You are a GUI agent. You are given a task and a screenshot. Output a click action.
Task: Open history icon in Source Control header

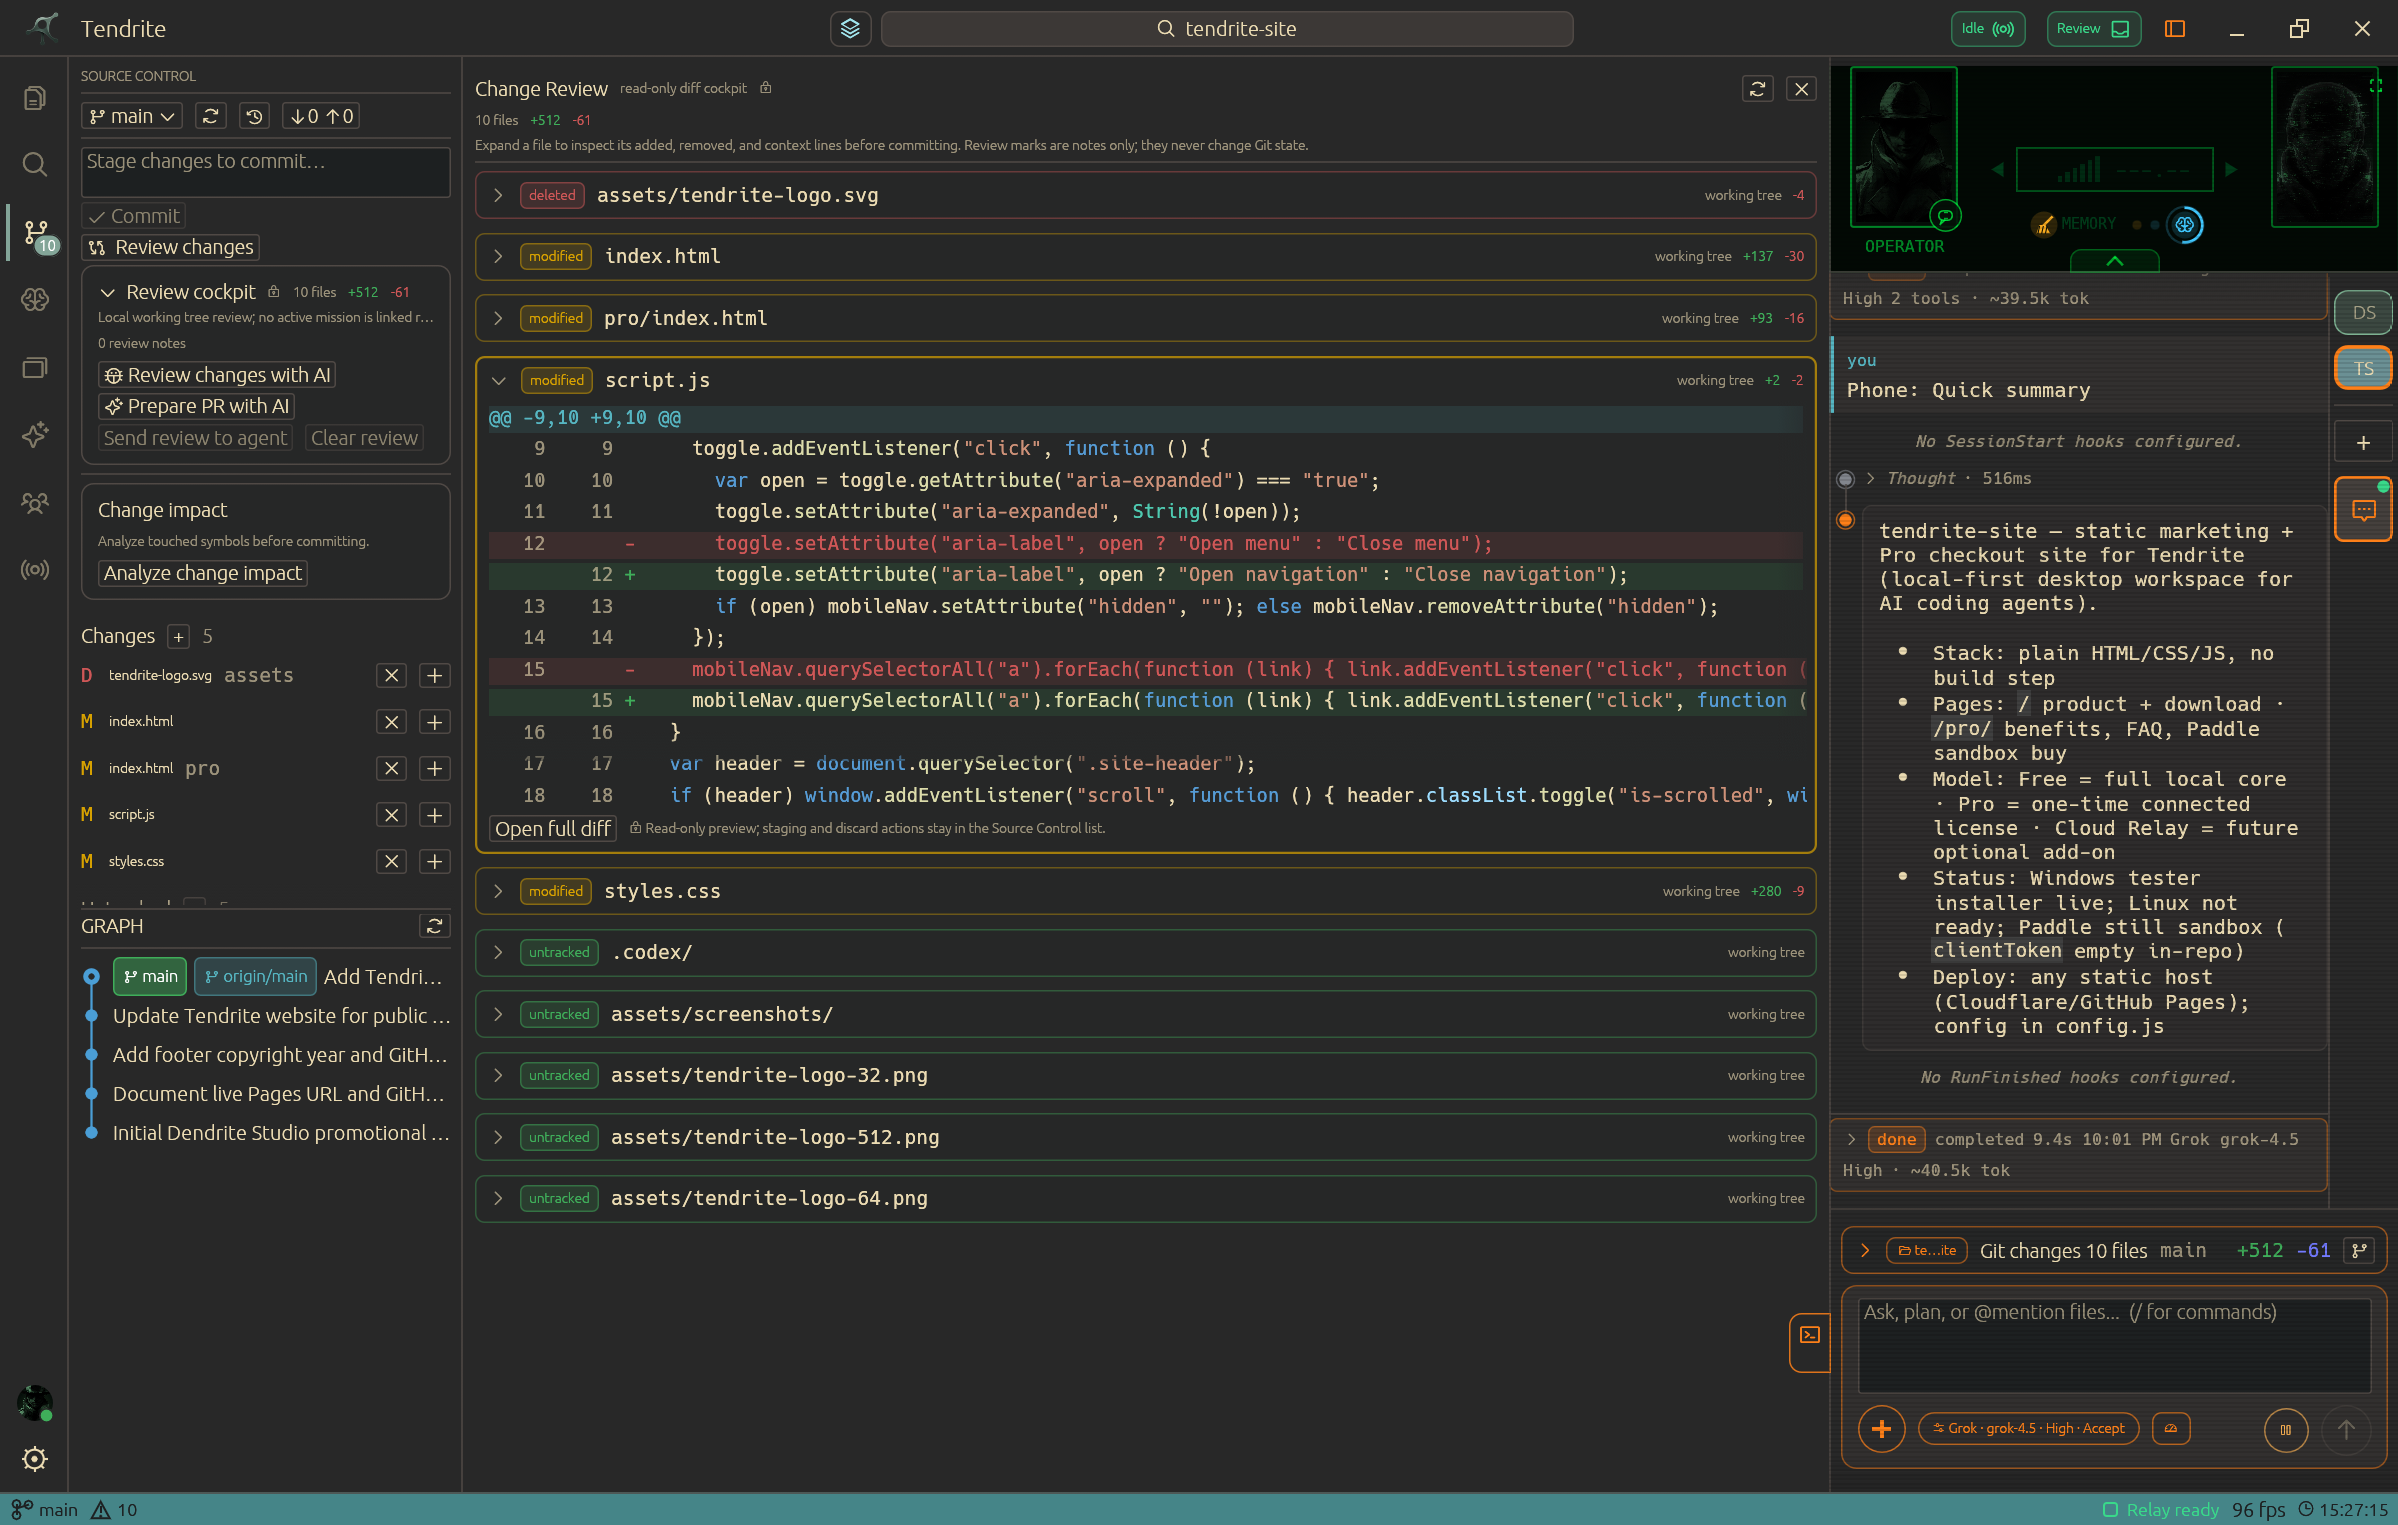(255, 117)
